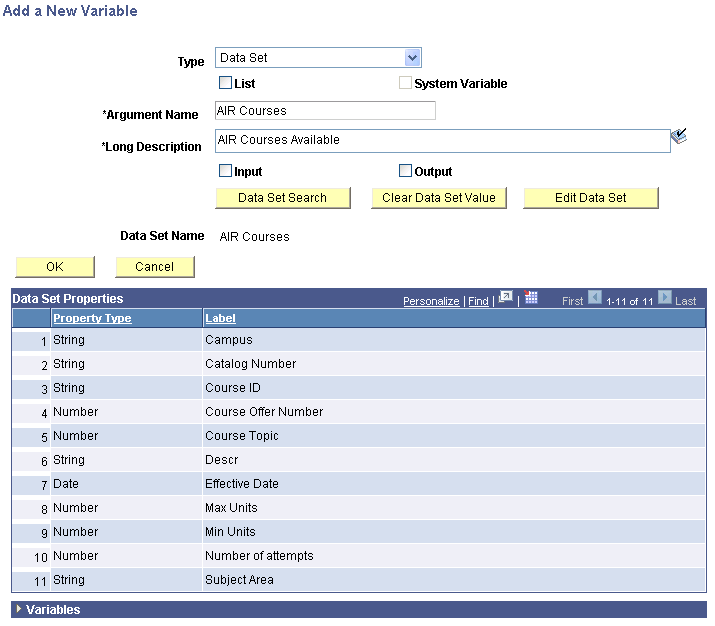The image size is (715, 626).
Task: Expand the Variables section
Action: pos(19,609)
